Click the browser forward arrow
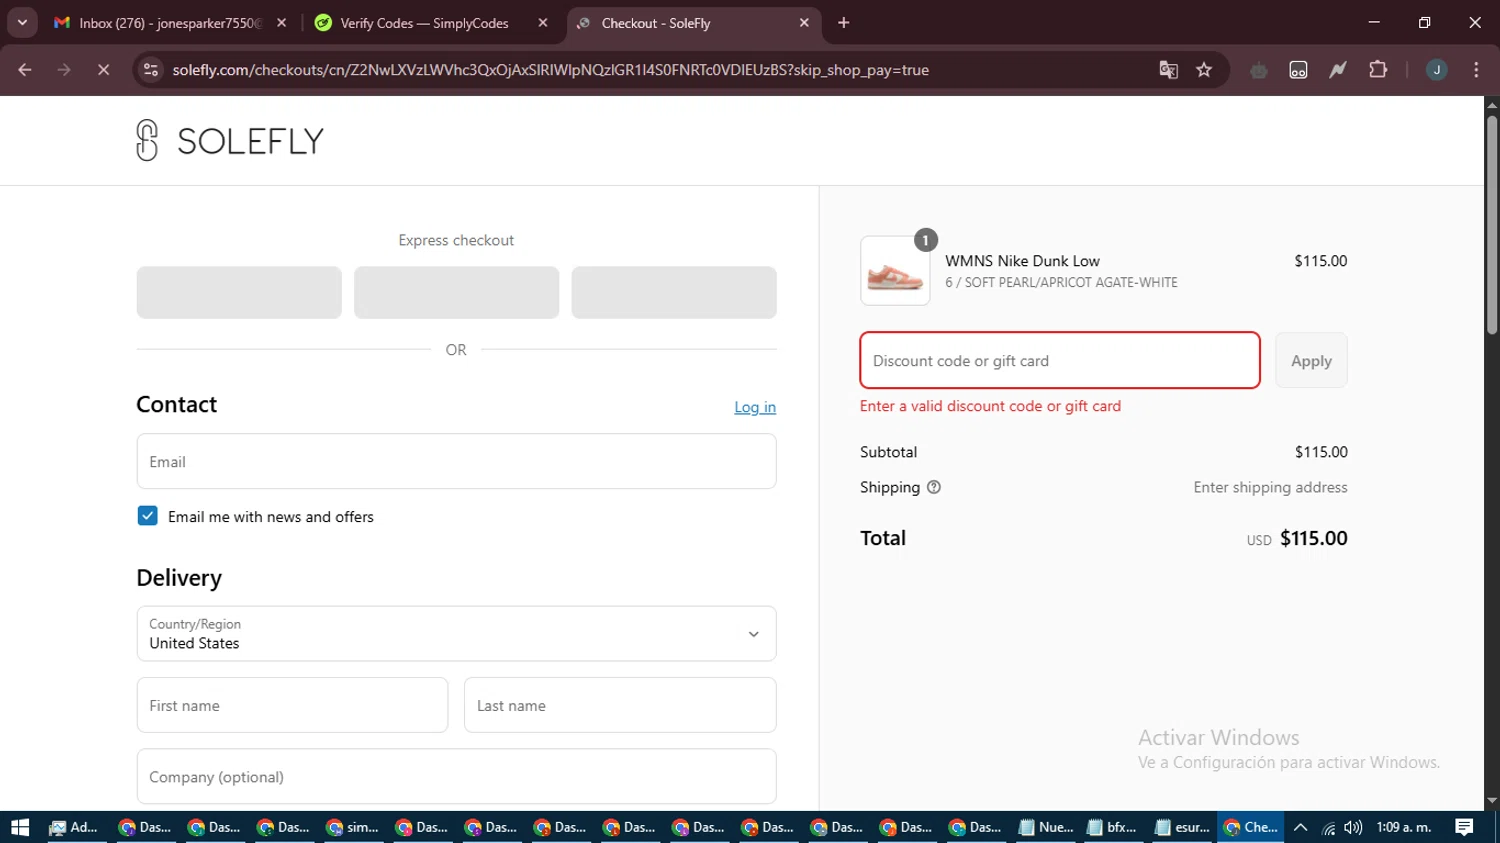This screenshot has height=843, width=1500. coord(64,70)
